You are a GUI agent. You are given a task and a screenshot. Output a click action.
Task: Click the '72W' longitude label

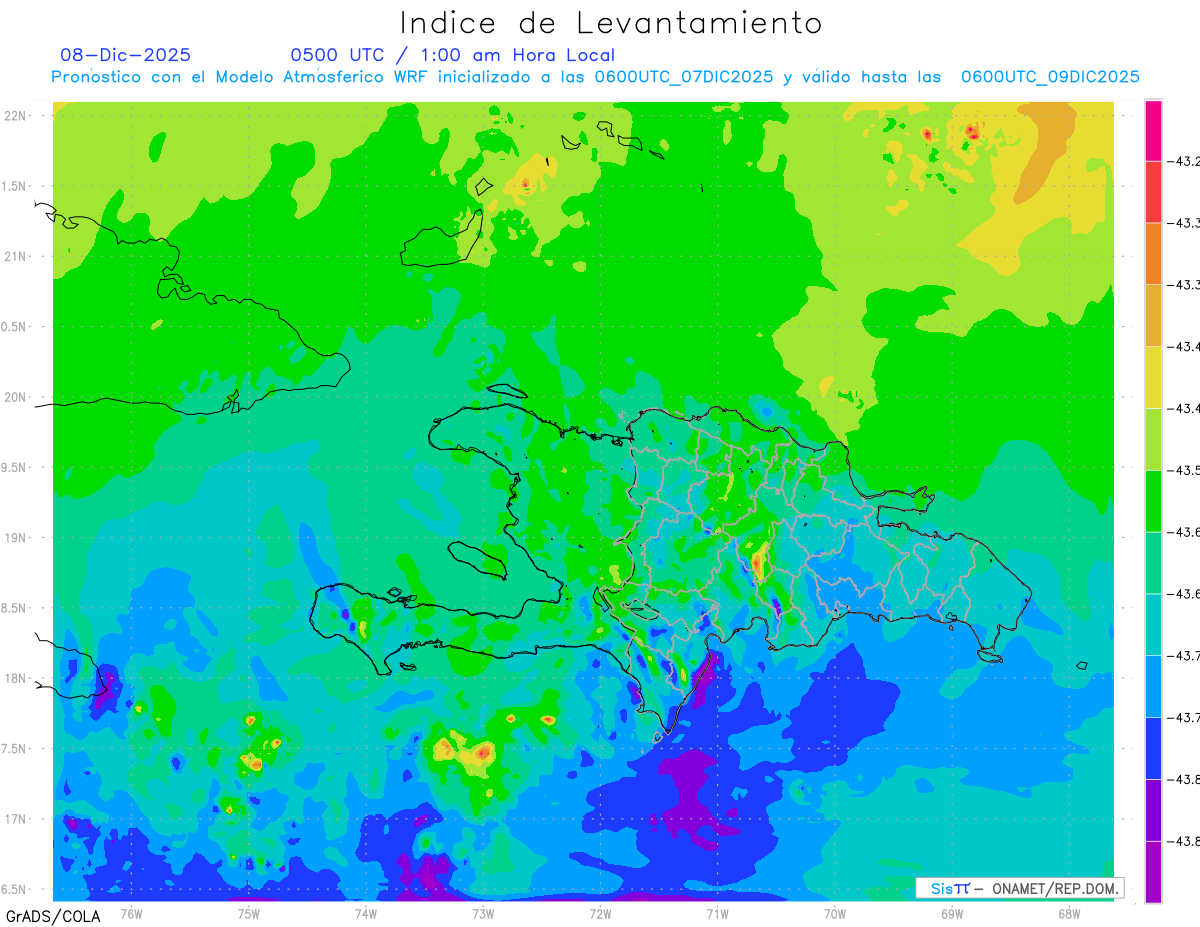pyautogui.click(x=600, y=913)
